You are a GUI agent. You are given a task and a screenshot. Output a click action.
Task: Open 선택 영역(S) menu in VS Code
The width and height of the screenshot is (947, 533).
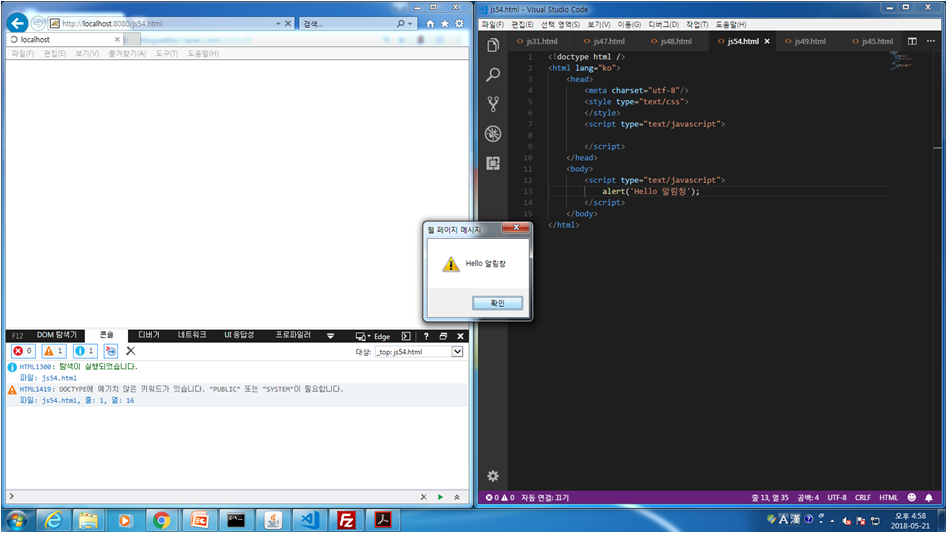coord(560,24)
